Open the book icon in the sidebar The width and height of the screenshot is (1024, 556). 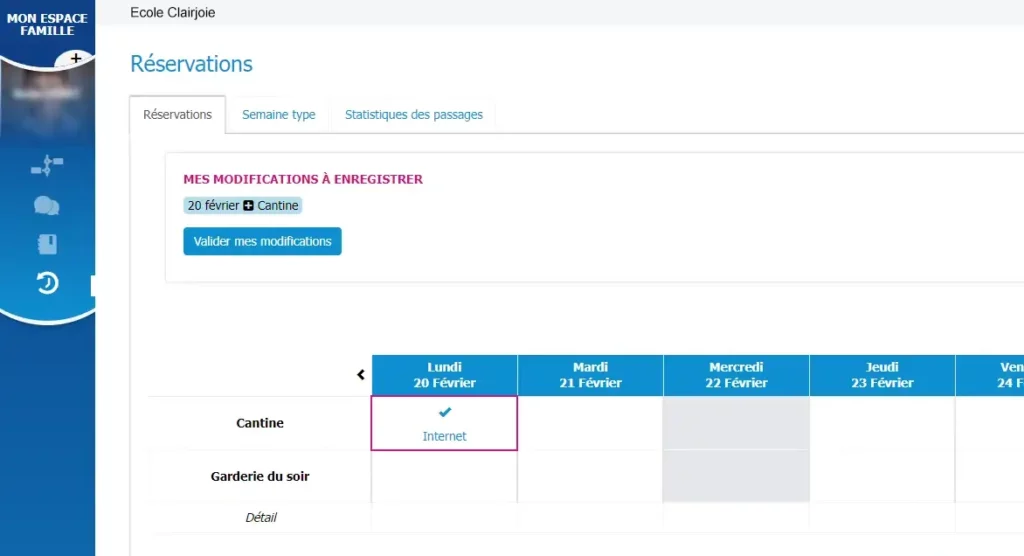[x=47, y=244]
